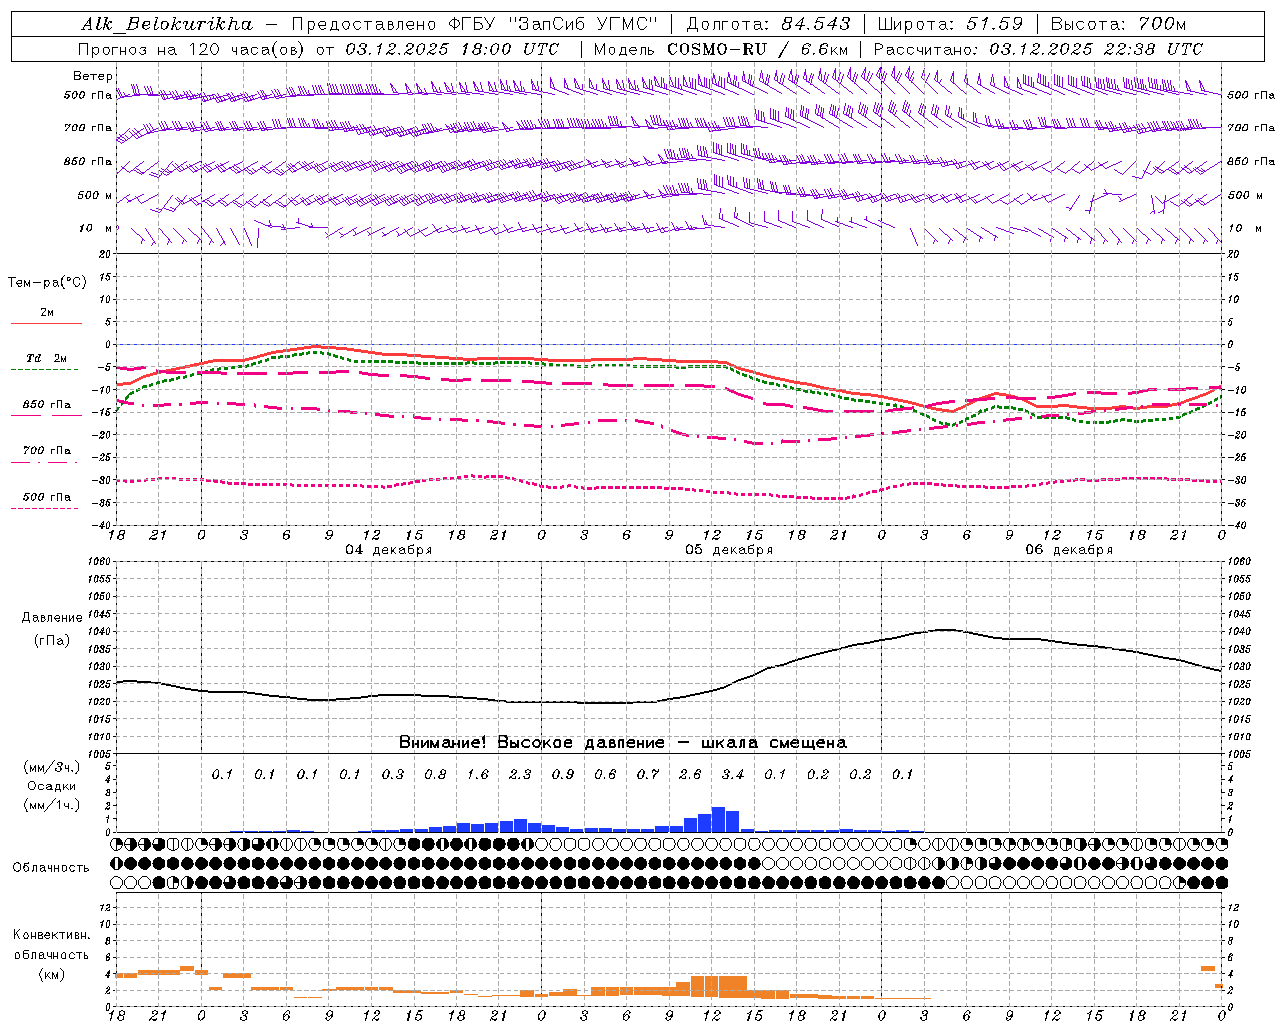Click the Давление panel label
Screen dimensions: 1280x1024
pyautogui.click(x=52, y=618)
